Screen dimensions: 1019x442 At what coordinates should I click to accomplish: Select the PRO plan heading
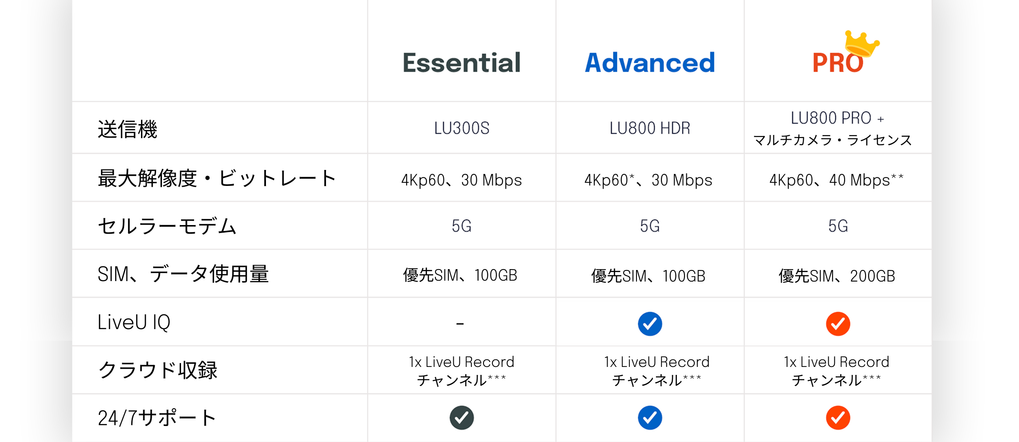click(x=838, y=62)
